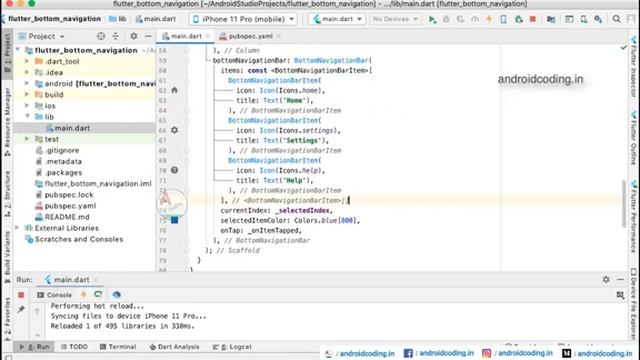Open DevTools icon in Run panel
The height and width of the screenshot is (360, 640).
click(x=116, y=295)
